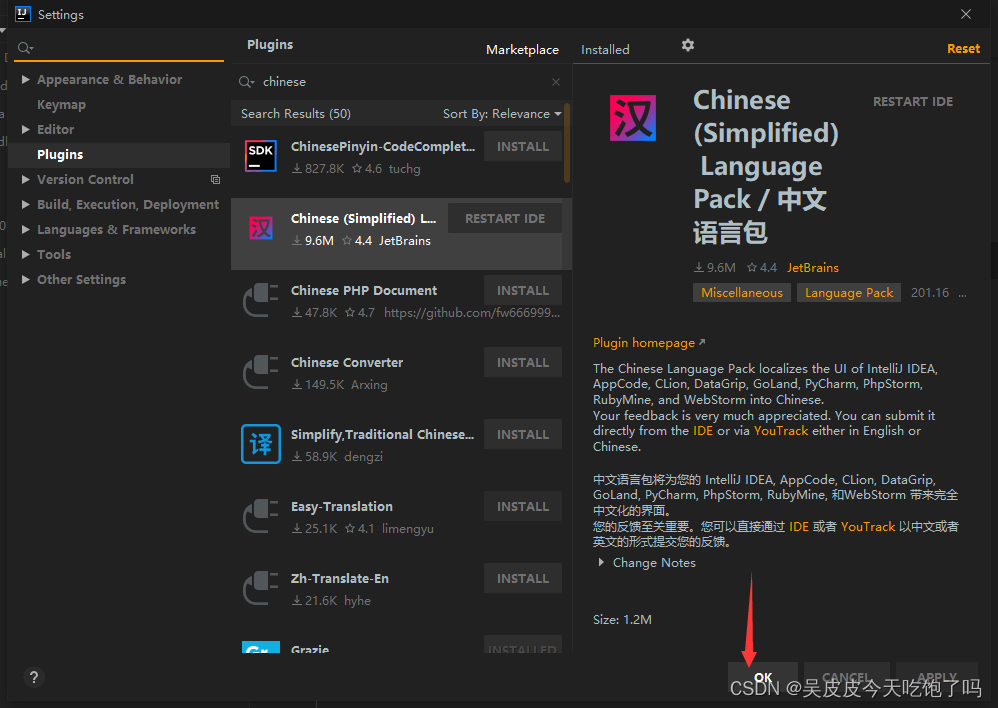Click the IDE link in English description
The image size is (998, 708).
point(703,431)
